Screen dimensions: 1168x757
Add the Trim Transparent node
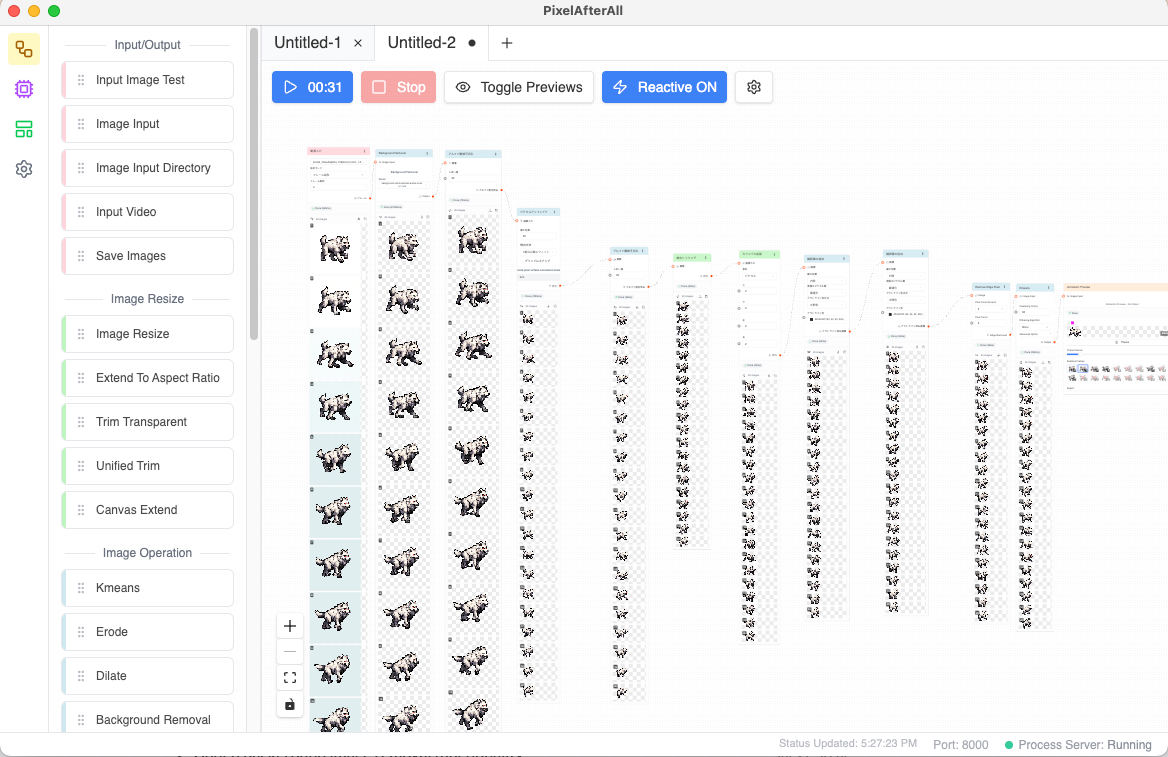[147, 422]
